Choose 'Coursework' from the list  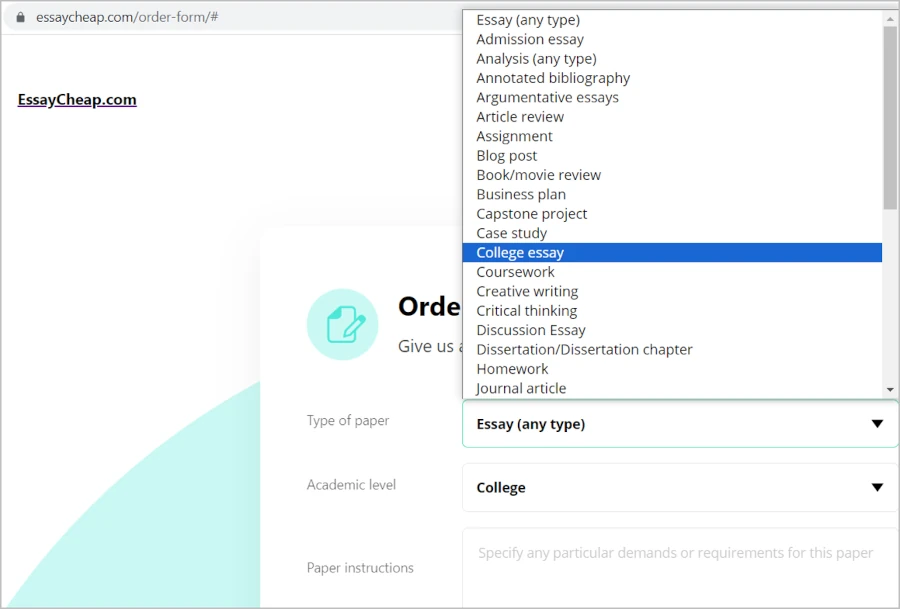coord(672,272)
